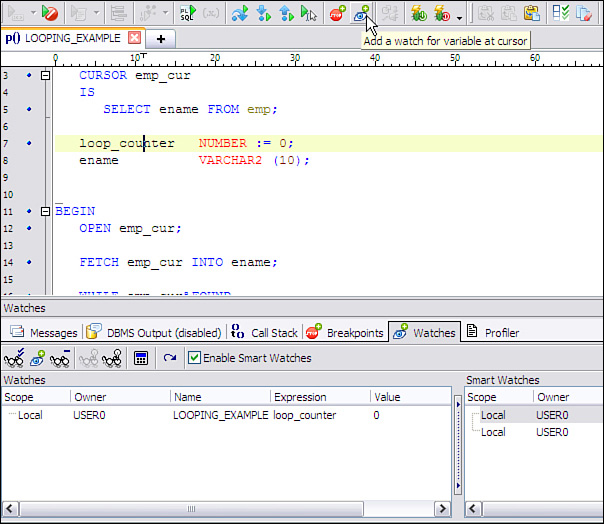
Task: Click the Smart Watches scroll left arrow
Action: pos(473,509)
